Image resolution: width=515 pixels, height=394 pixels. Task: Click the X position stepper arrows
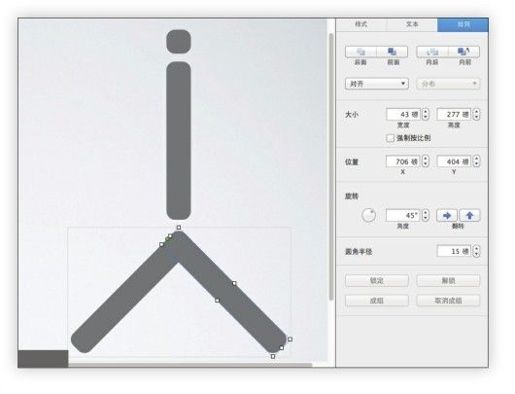coord(425,162)
